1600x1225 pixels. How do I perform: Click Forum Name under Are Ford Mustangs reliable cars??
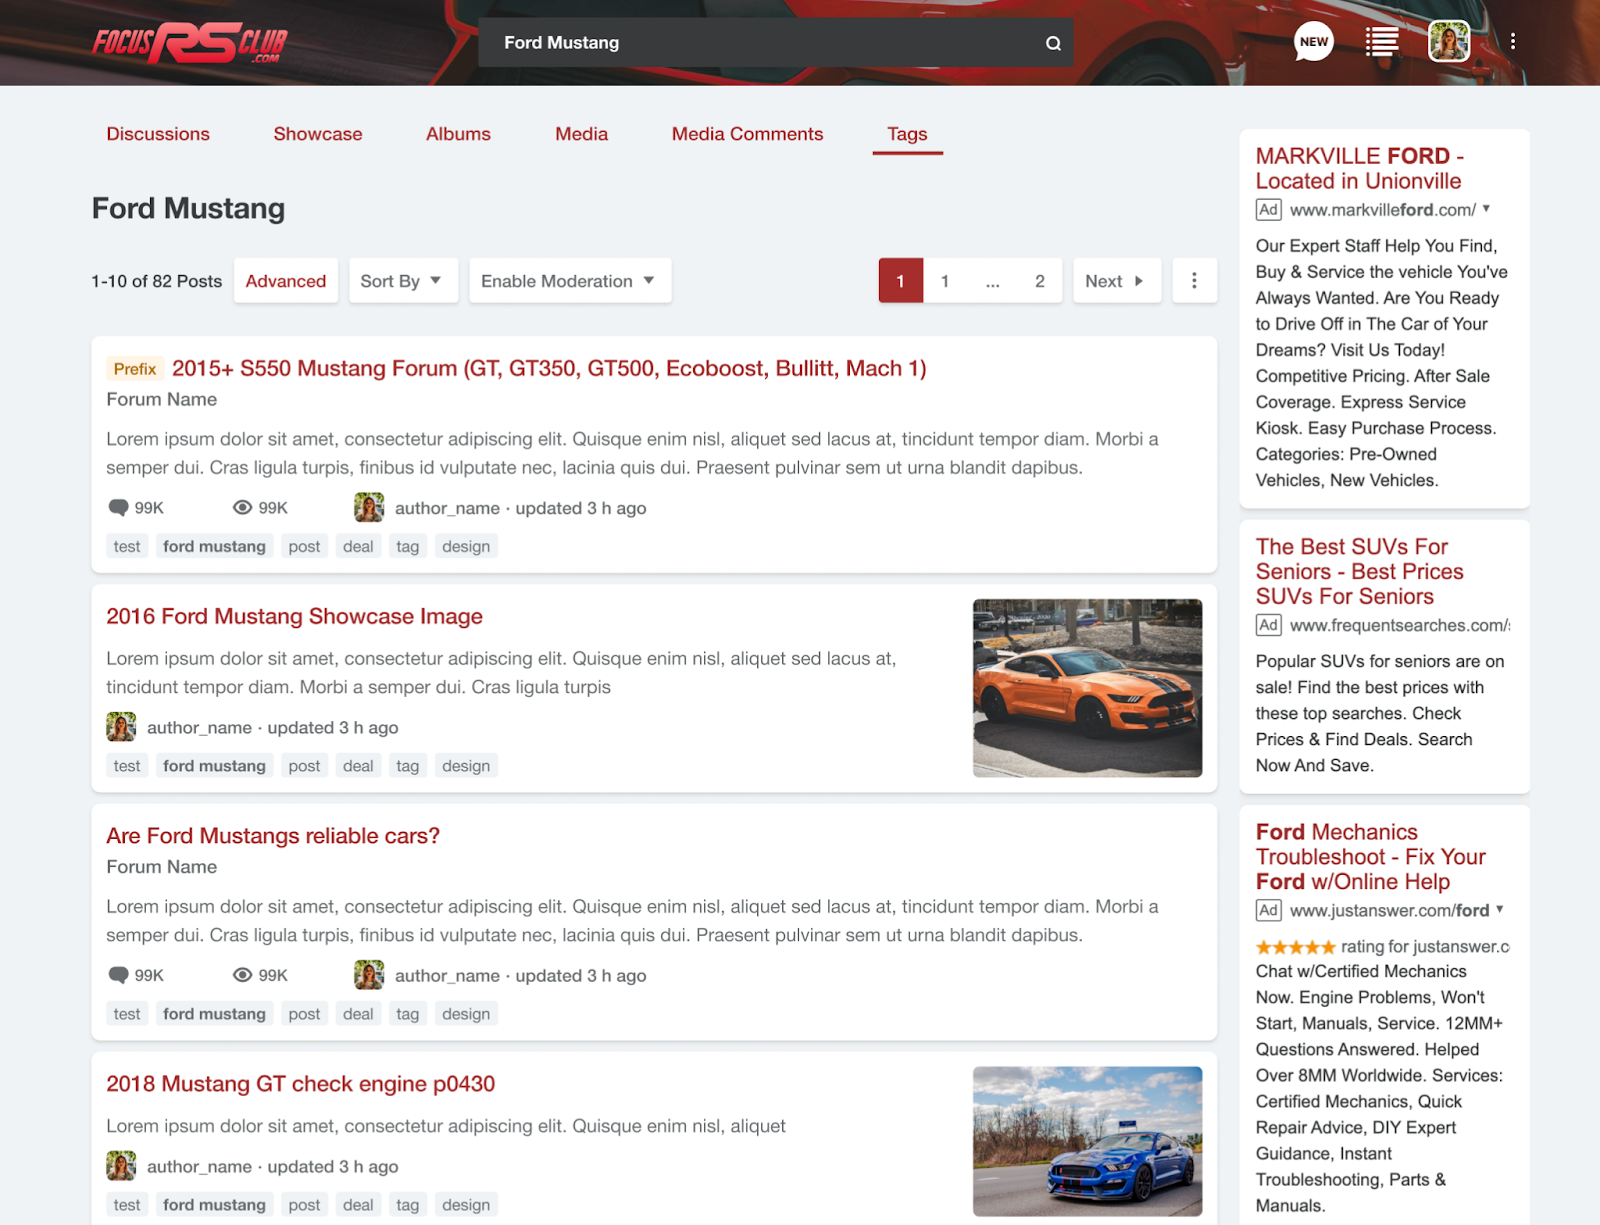pos(162,867)
